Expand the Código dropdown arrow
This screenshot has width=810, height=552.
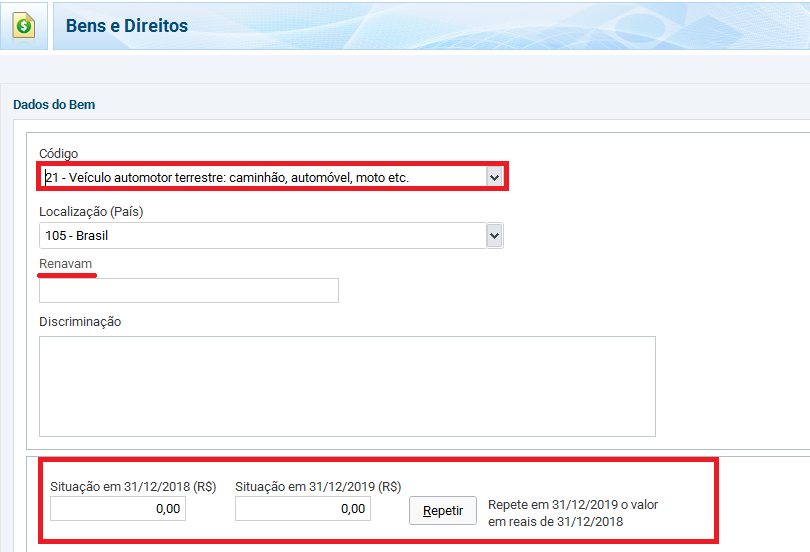493,177
